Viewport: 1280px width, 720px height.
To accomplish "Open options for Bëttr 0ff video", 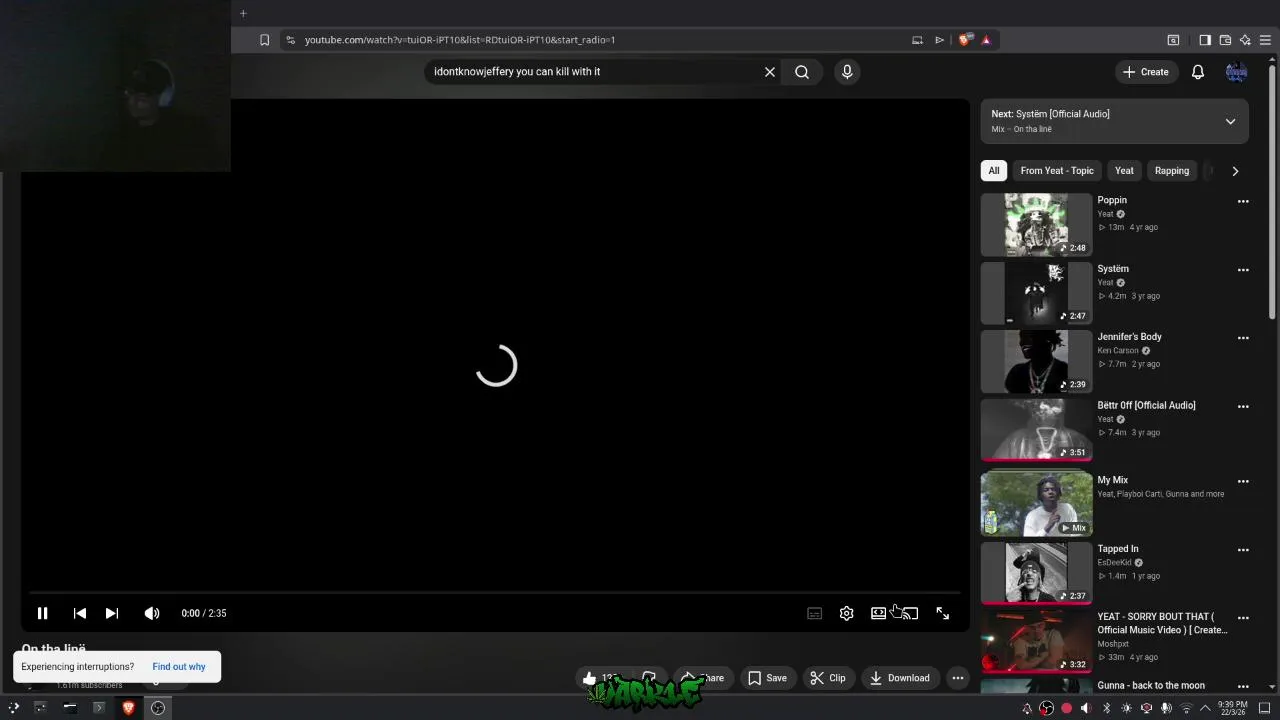I will [1243, 407].
